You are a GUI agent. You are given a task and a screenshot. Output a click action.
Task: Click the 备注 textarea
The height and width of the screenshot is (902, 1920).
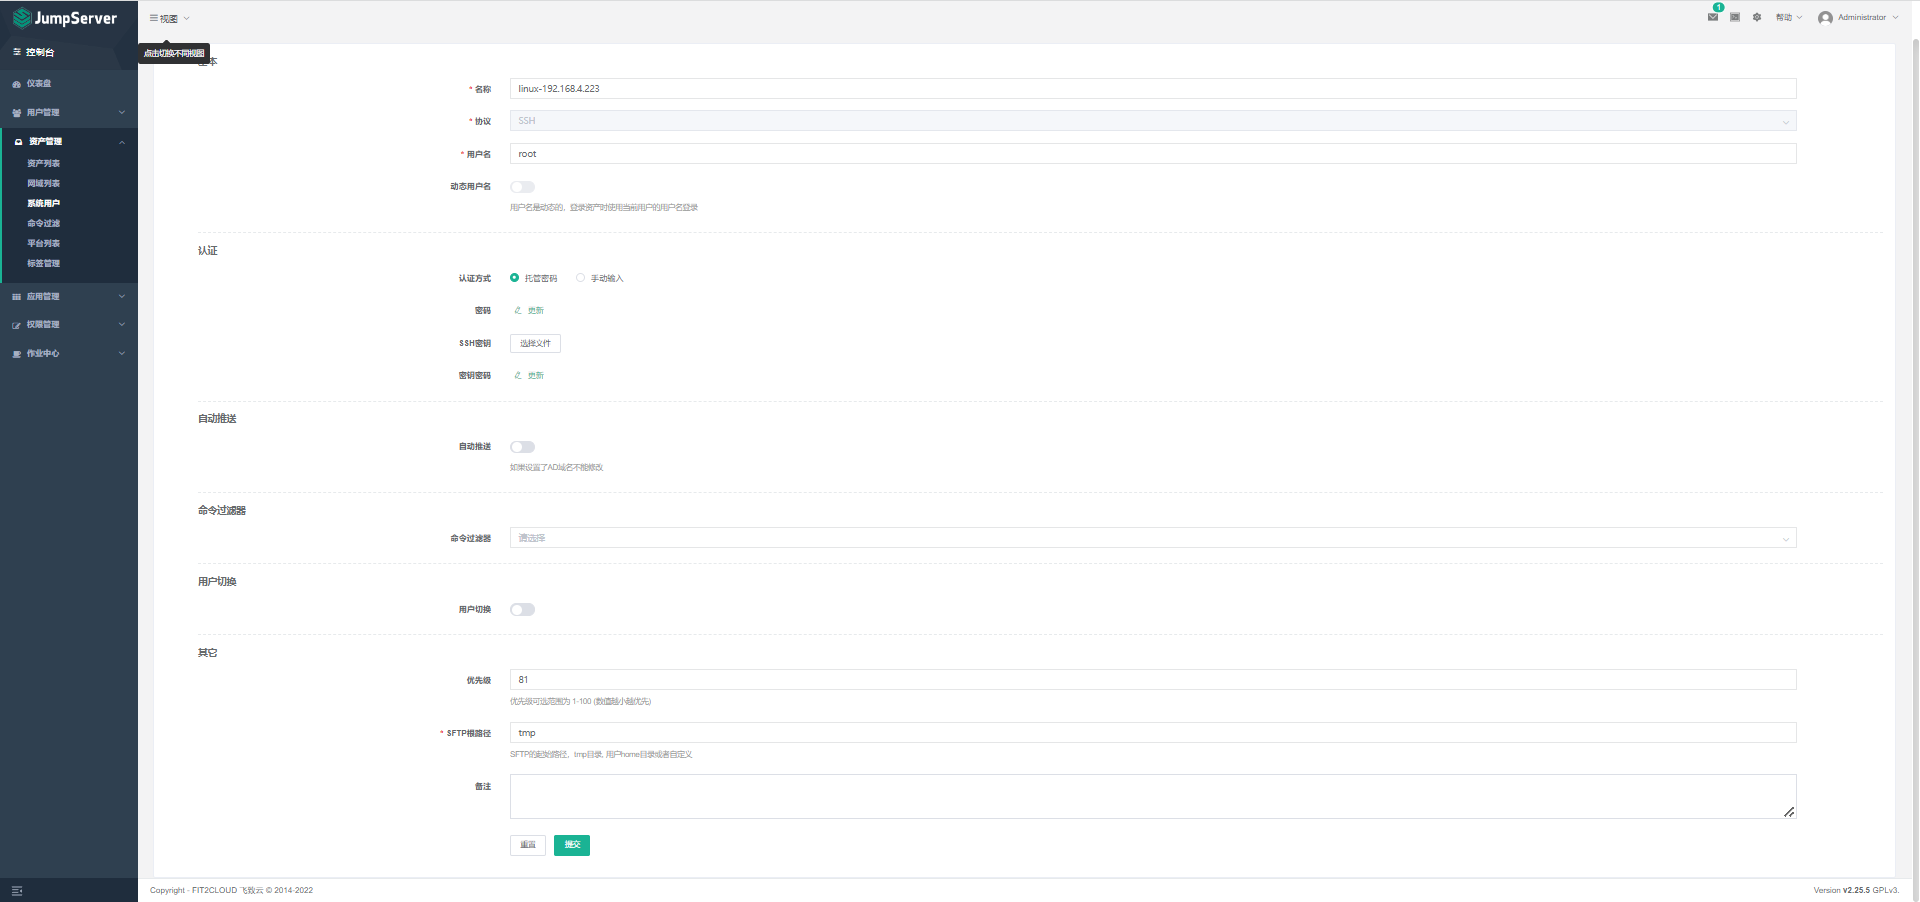coord(1153,797)
